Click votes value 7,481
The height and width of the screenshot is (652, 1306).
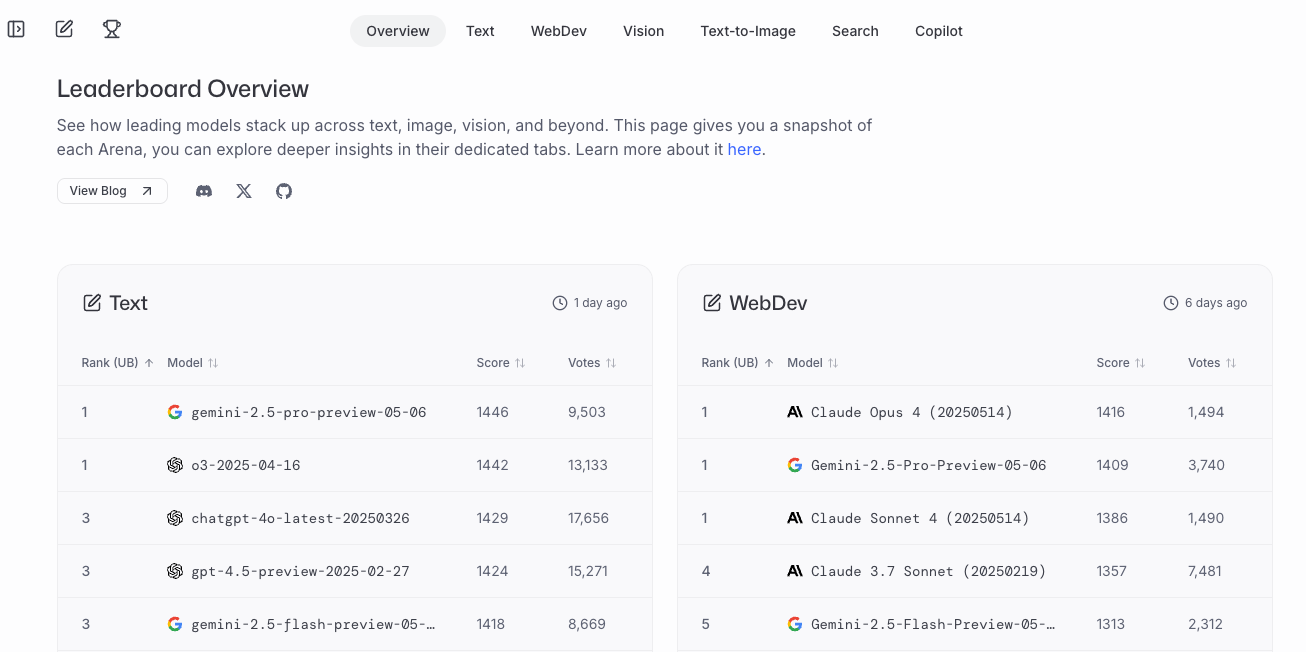point(1205,571)
